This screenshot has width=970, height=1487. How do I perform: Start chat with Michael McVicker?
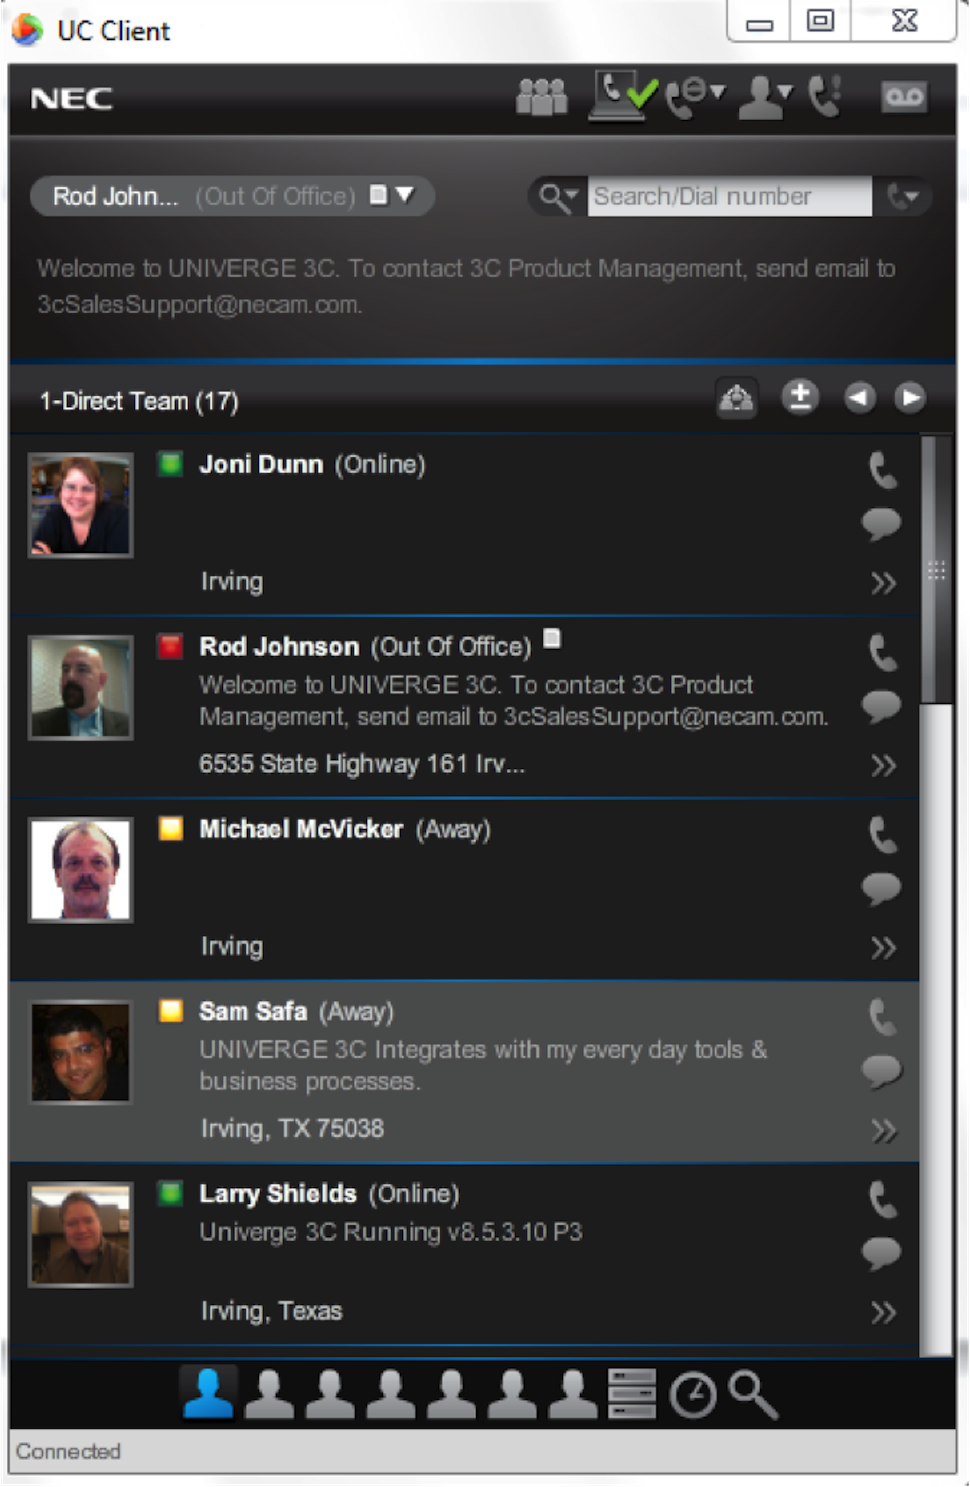[881, 888]
